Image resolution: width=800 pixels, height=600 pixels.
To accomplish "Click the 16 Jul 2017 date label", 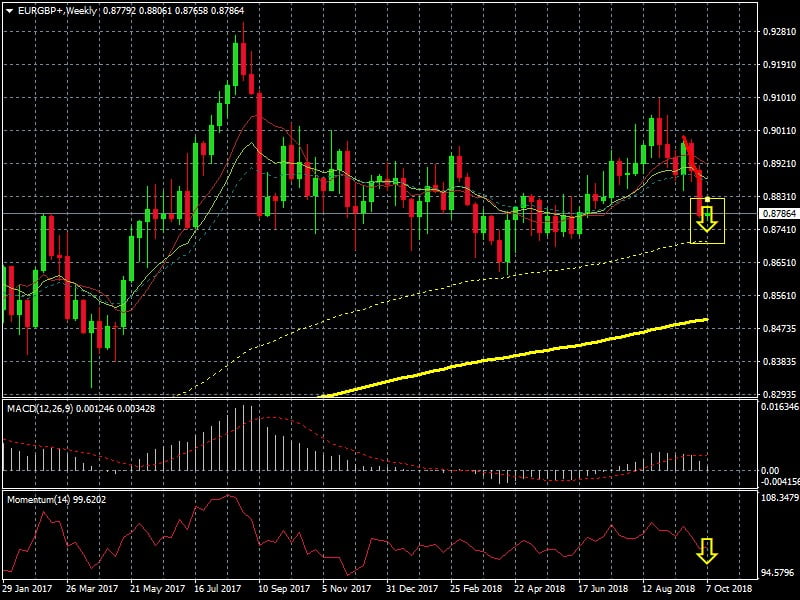I will 215,590.
